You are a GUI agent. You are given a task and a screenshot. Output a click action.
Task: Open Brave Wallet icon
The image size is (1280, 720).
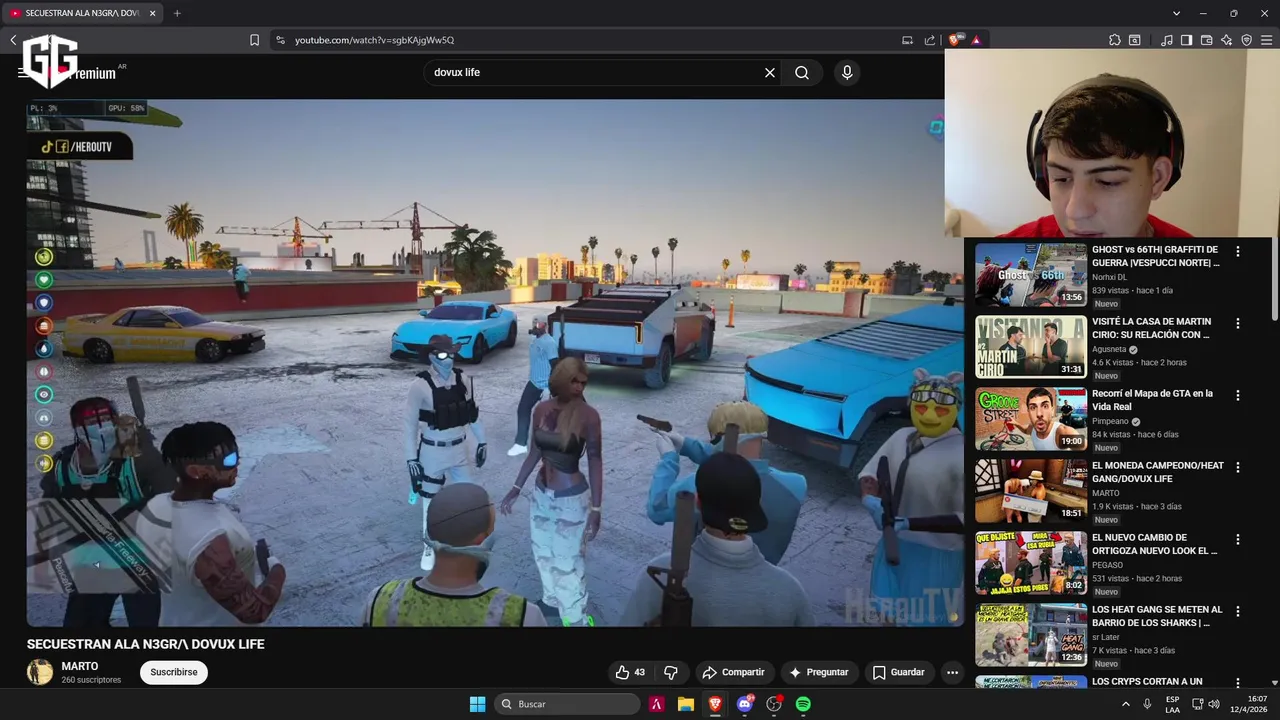tap(1206, 40)
